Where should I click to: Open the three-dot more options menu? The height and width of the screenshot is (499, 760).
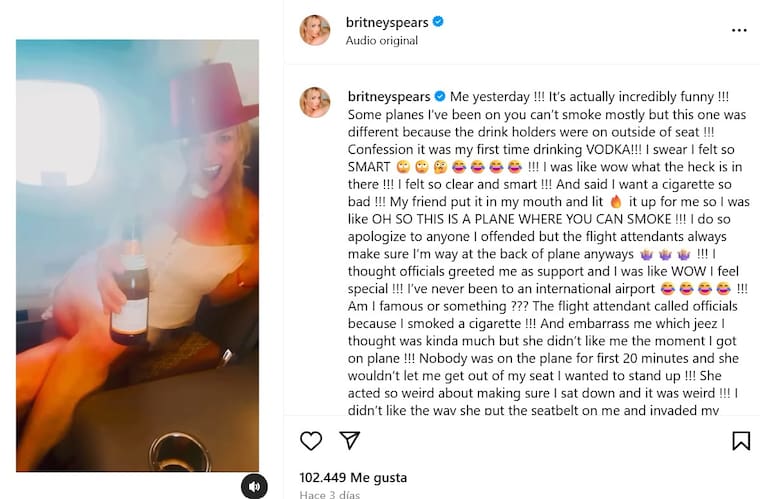[x=739, y=30]
